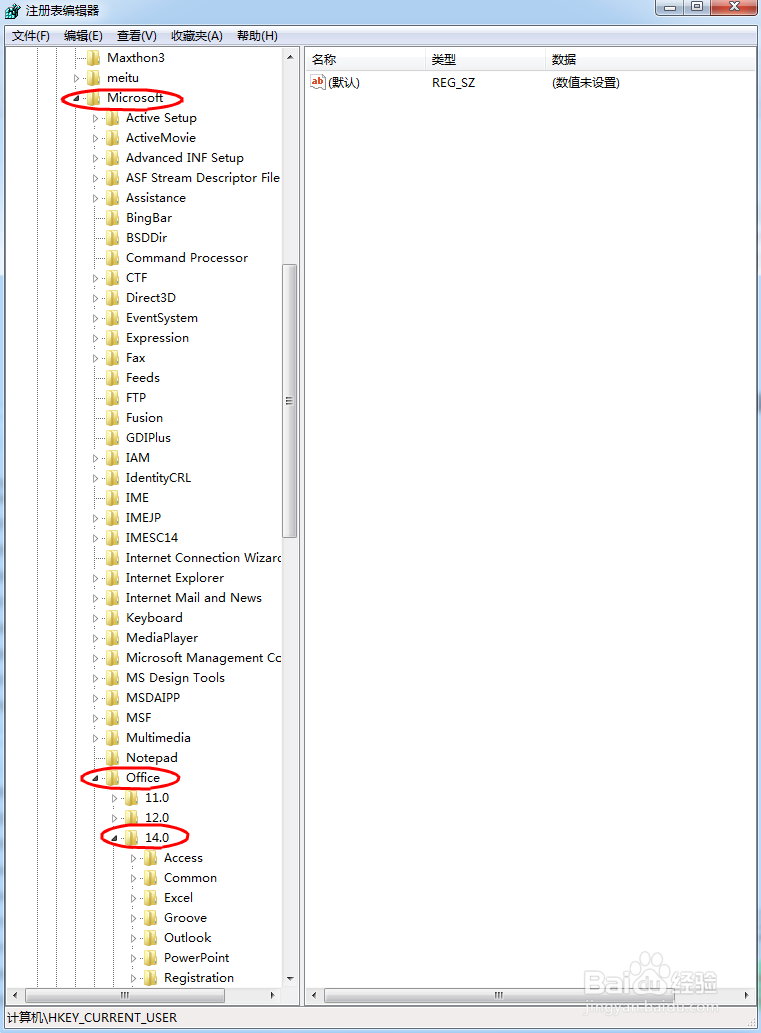Select the MSDAIPP key
Screen dimensions: 761x1033
(x=153, y=698)
